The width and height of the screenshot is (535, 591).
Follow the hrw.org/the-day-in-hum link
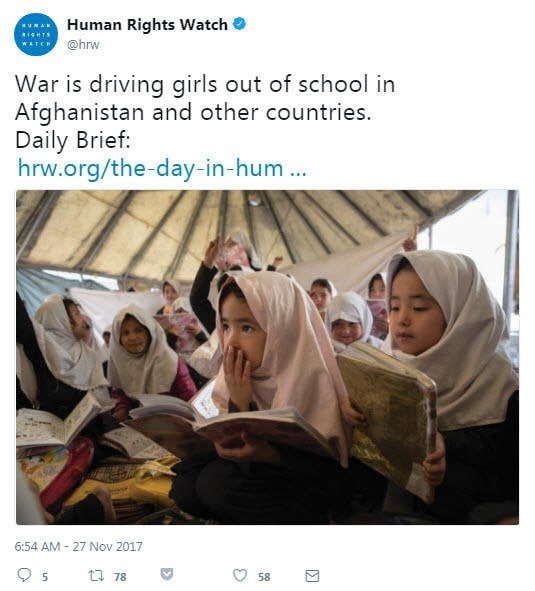pos(162,168)
